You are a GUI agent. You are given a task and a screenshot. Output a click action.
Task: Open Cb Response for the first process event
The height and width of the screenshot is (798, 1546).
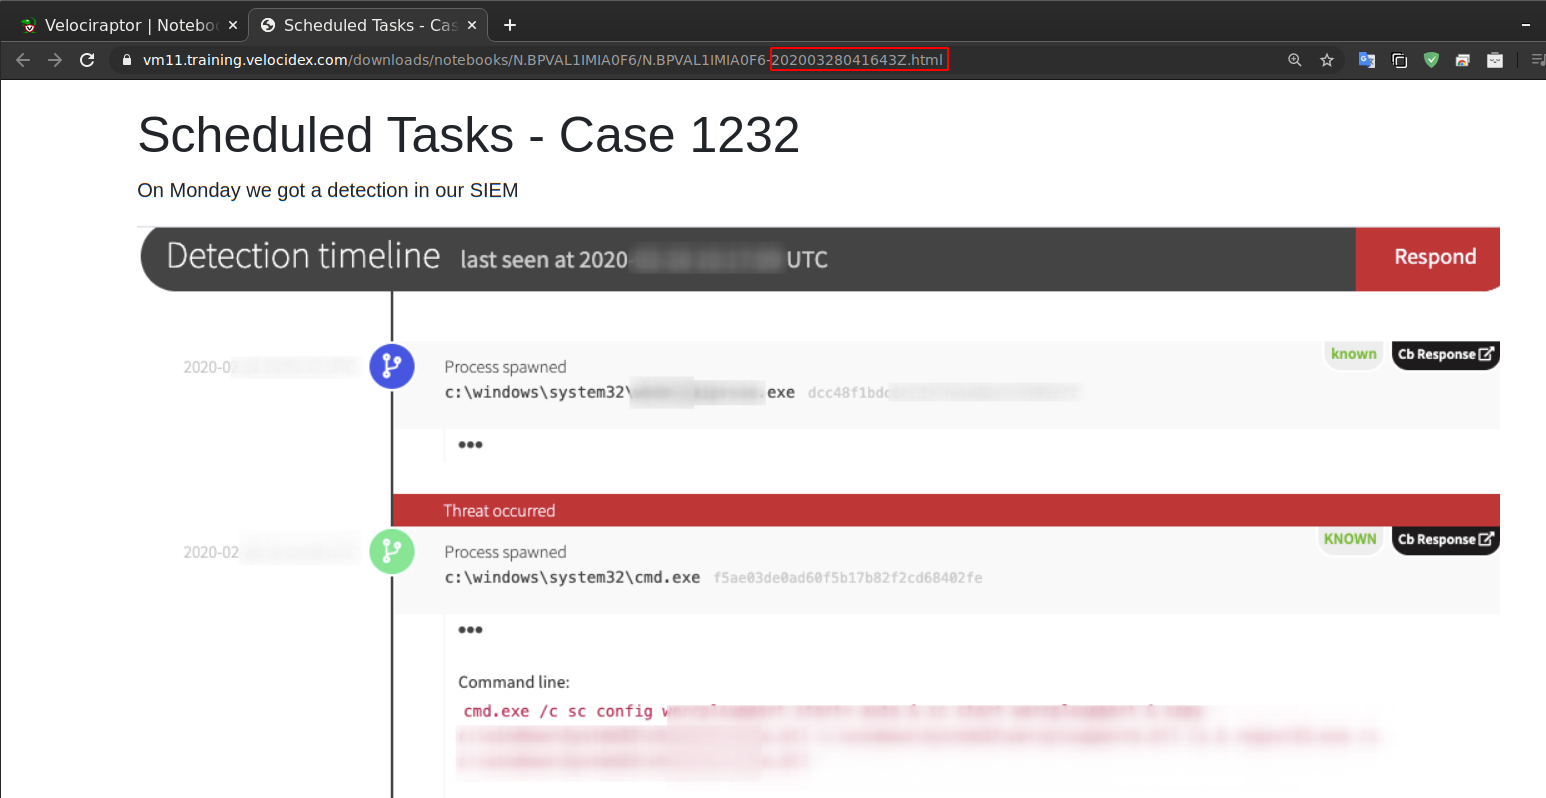point(1445,354)
